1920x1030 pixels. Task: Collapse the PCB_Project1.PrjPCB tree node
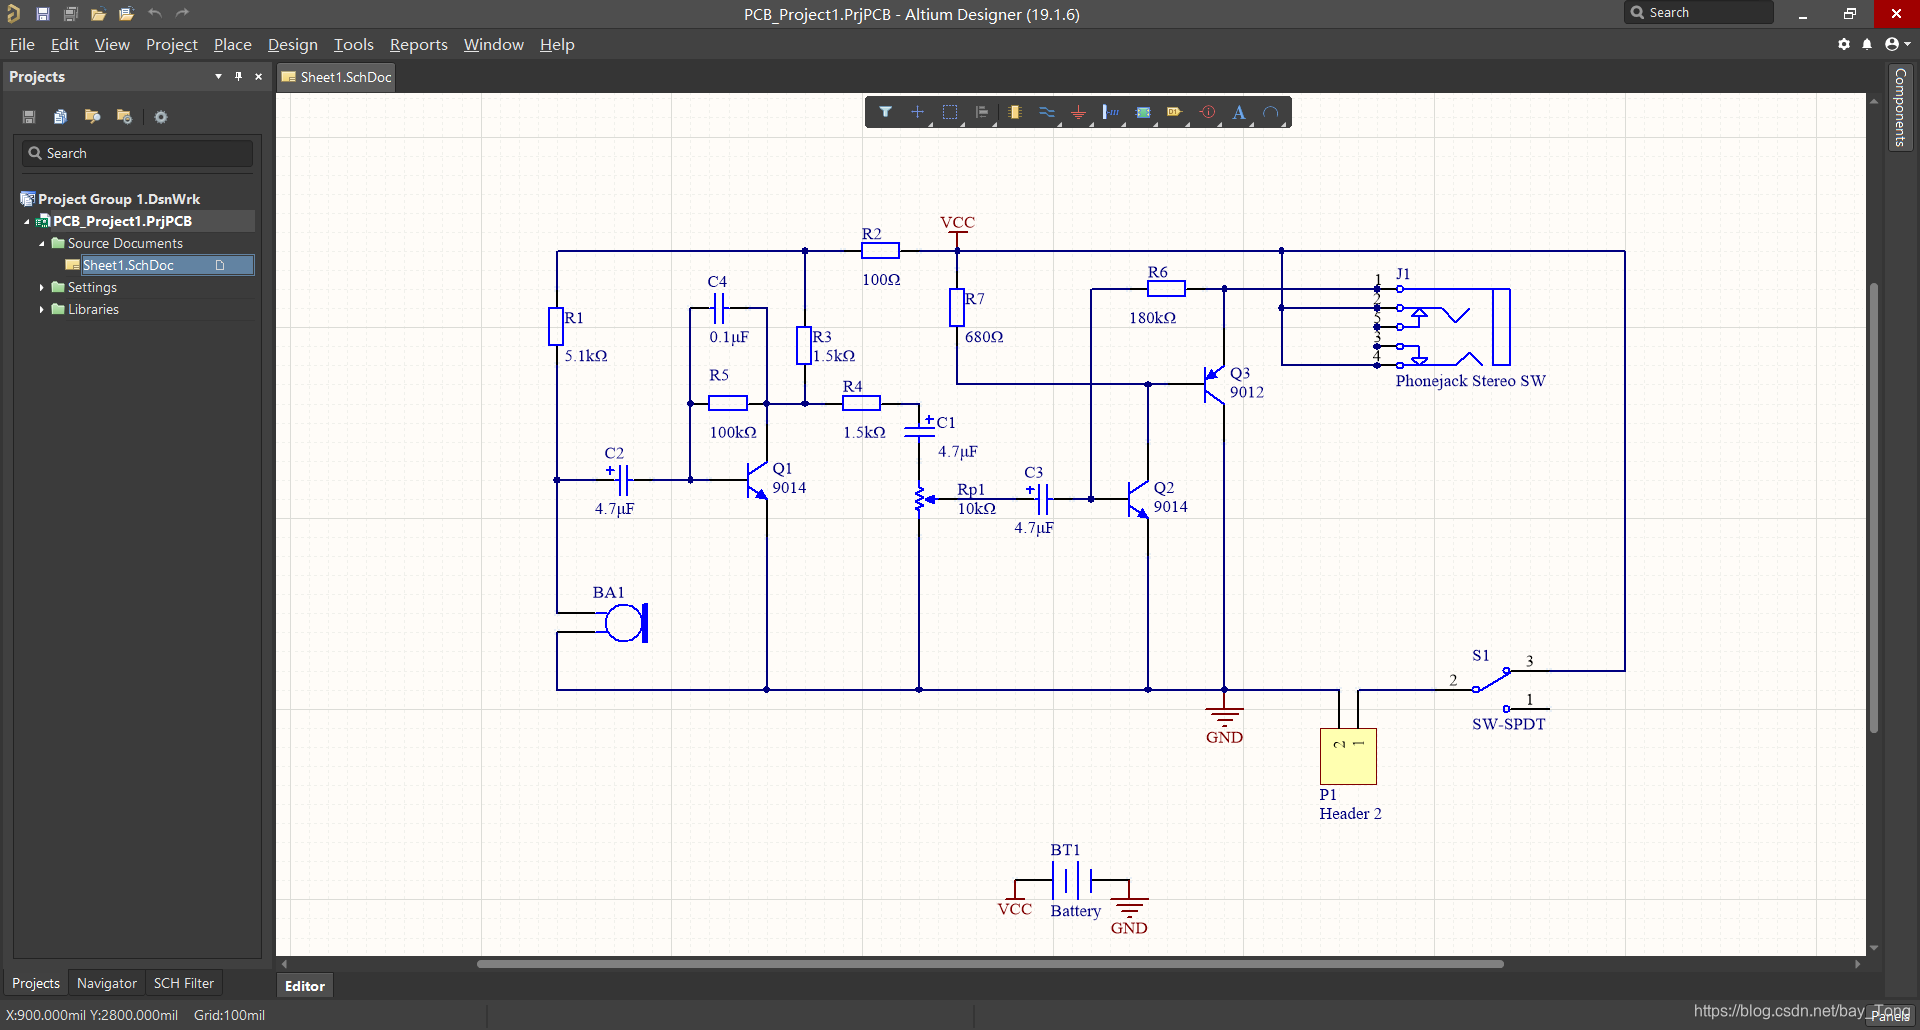click(x=27, y=221)
